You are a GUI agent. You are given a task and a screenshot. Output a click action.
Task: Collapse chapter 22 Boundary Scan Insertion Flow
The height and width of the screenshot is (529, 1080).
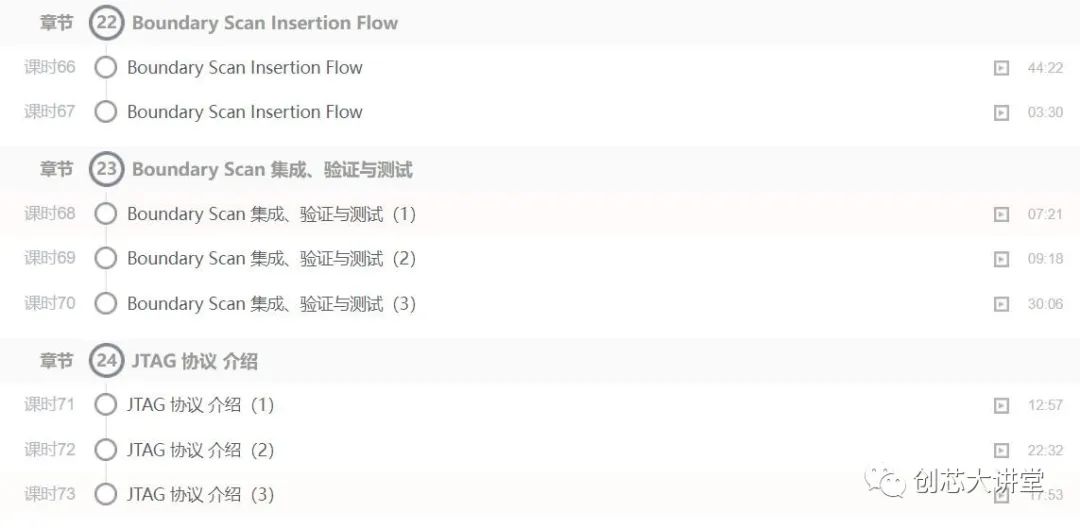(x=265, y=23)
